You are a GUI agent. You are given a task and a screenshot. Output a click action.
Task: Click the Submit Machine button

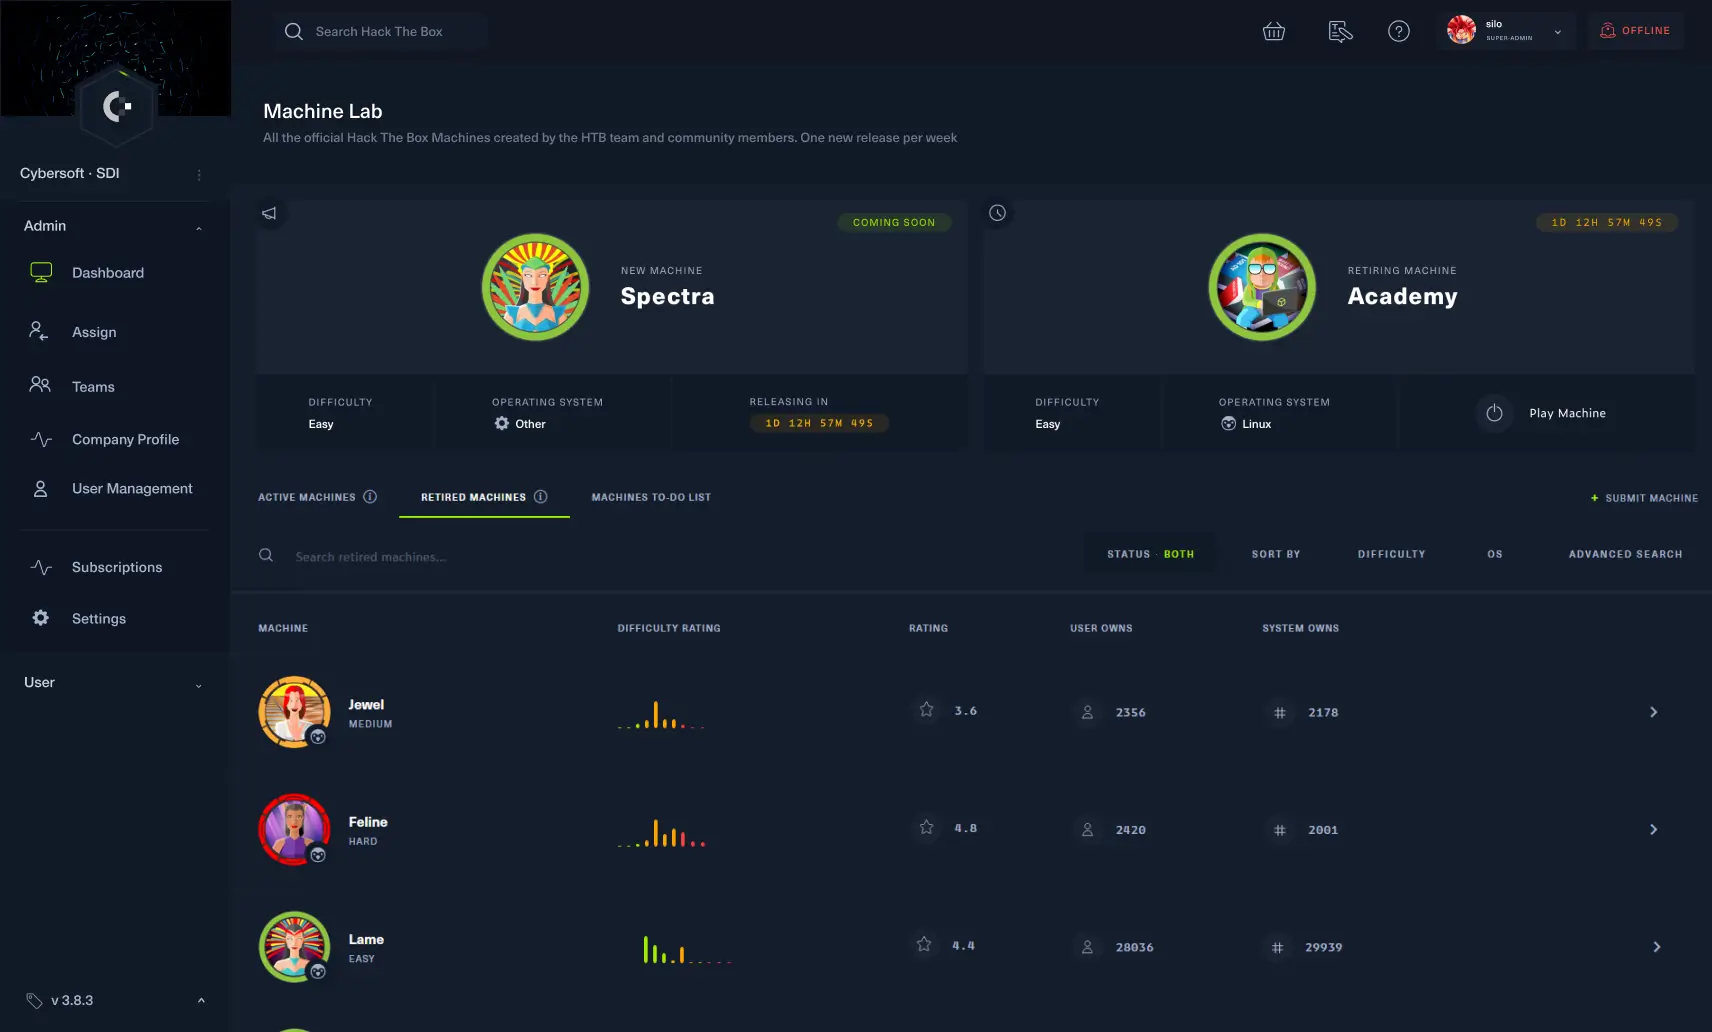point(1644,498)
